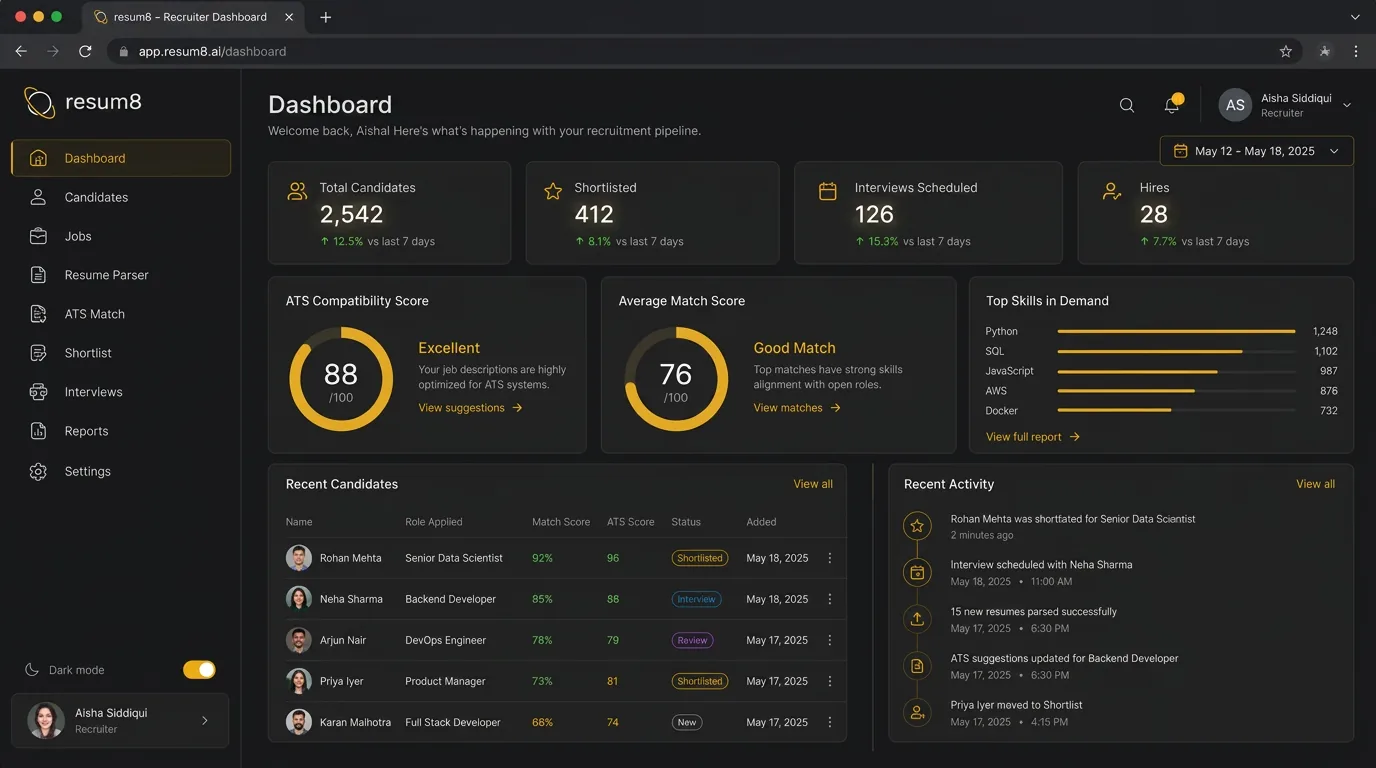
Task: Click the Review status badge for Arjun Nair
Action: click(692, 640)
